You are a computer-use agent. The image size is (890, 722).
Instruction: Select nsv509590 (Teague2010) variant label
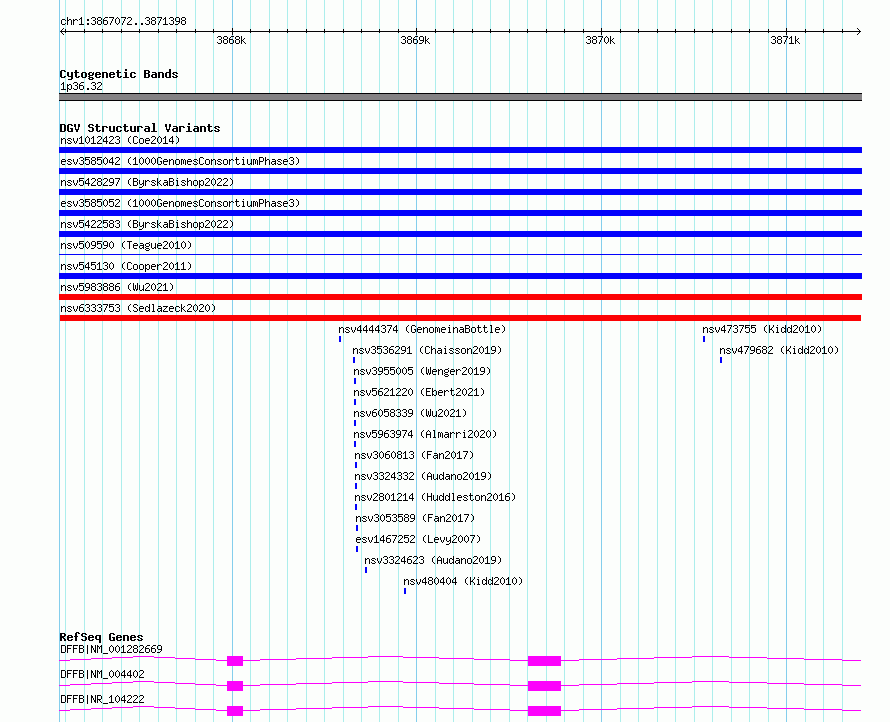point(126,245)
